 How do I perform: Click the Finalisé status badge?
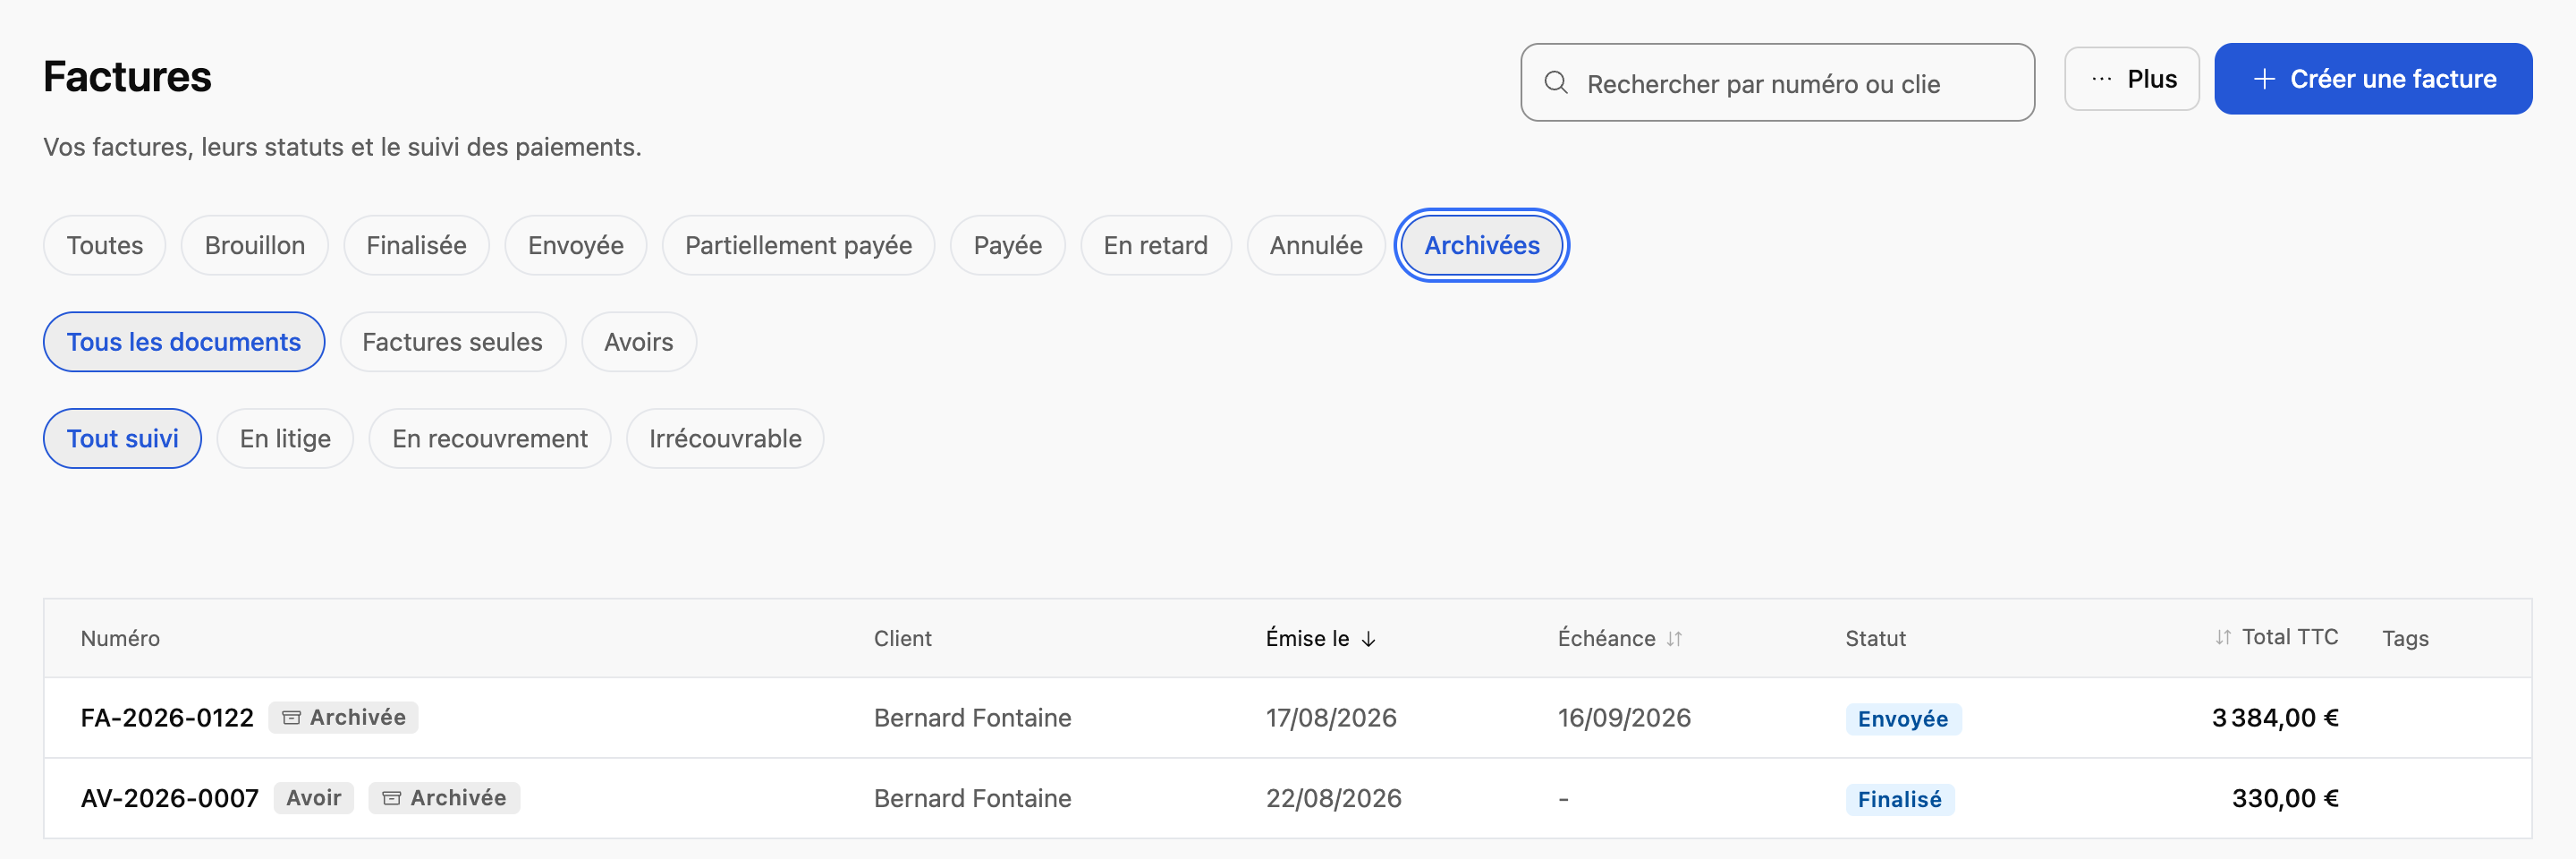coord(1900,799)
